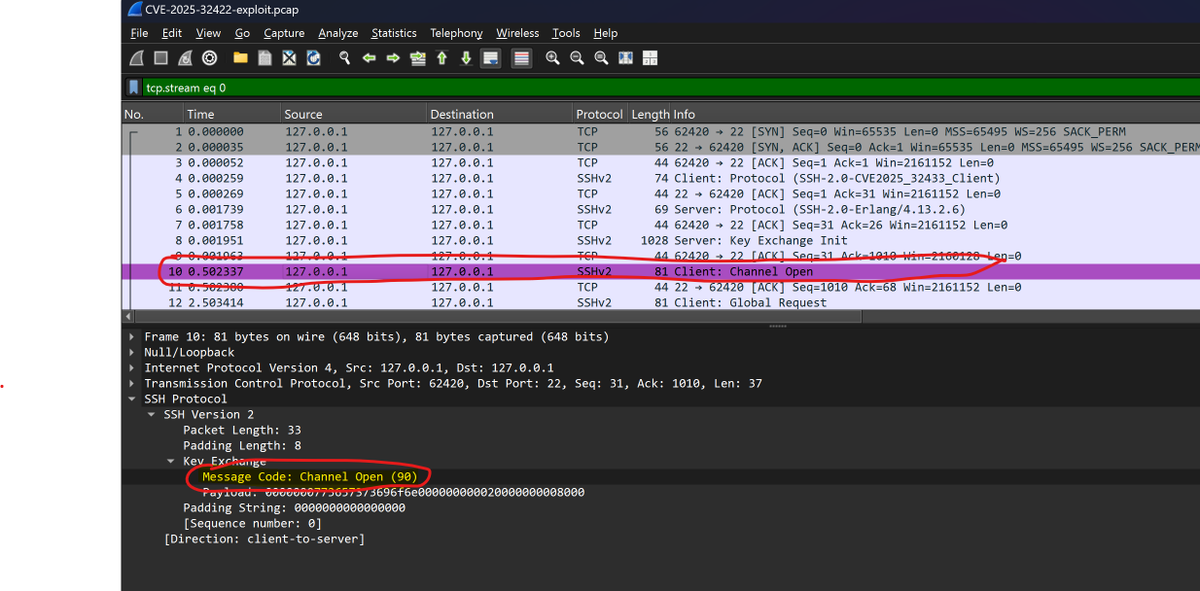Toggle auto-scroll during live capture
The width and height of the screenshot is (1200, 591).
[x=490, y=58]
